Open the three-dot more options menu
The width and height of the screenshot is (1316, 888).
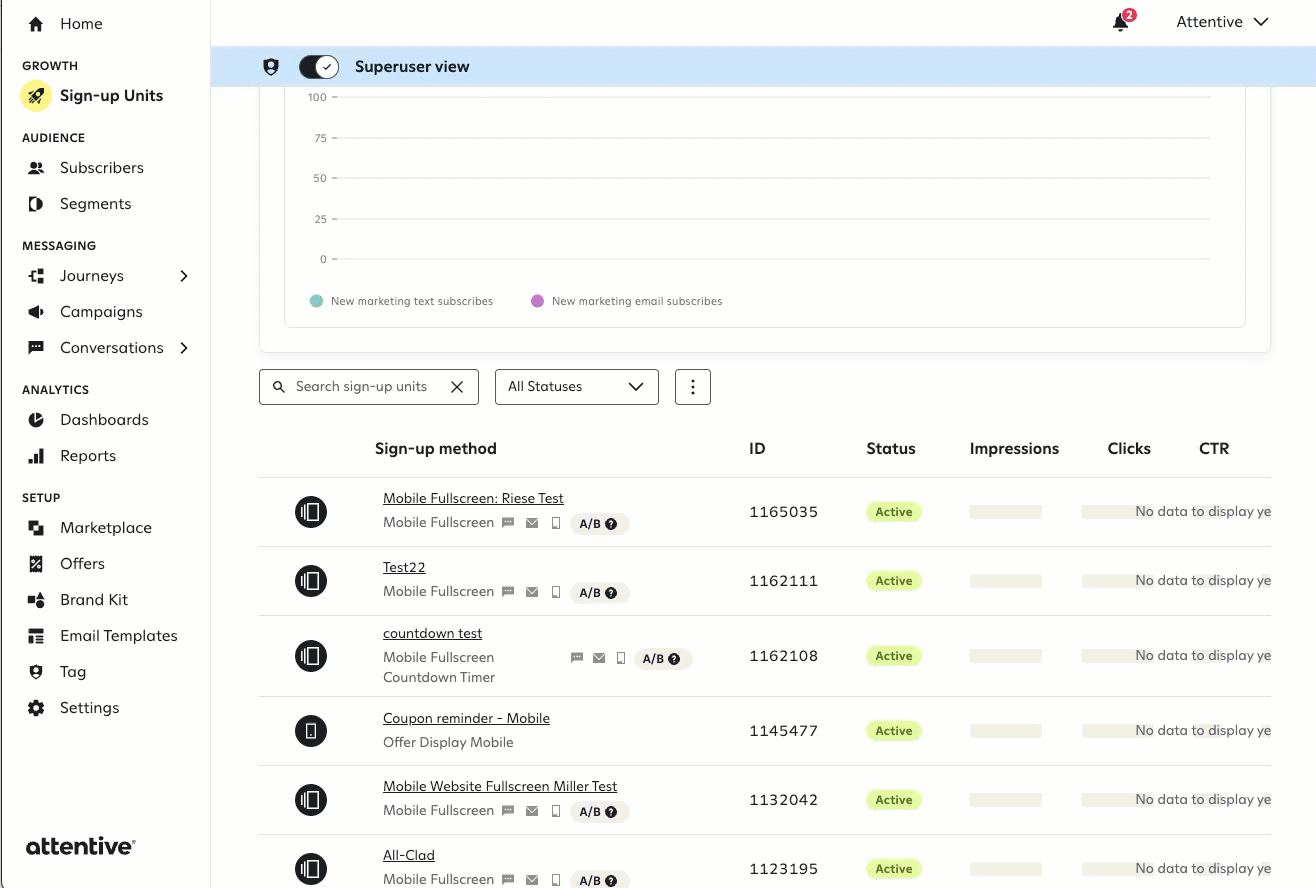[693, 387]
